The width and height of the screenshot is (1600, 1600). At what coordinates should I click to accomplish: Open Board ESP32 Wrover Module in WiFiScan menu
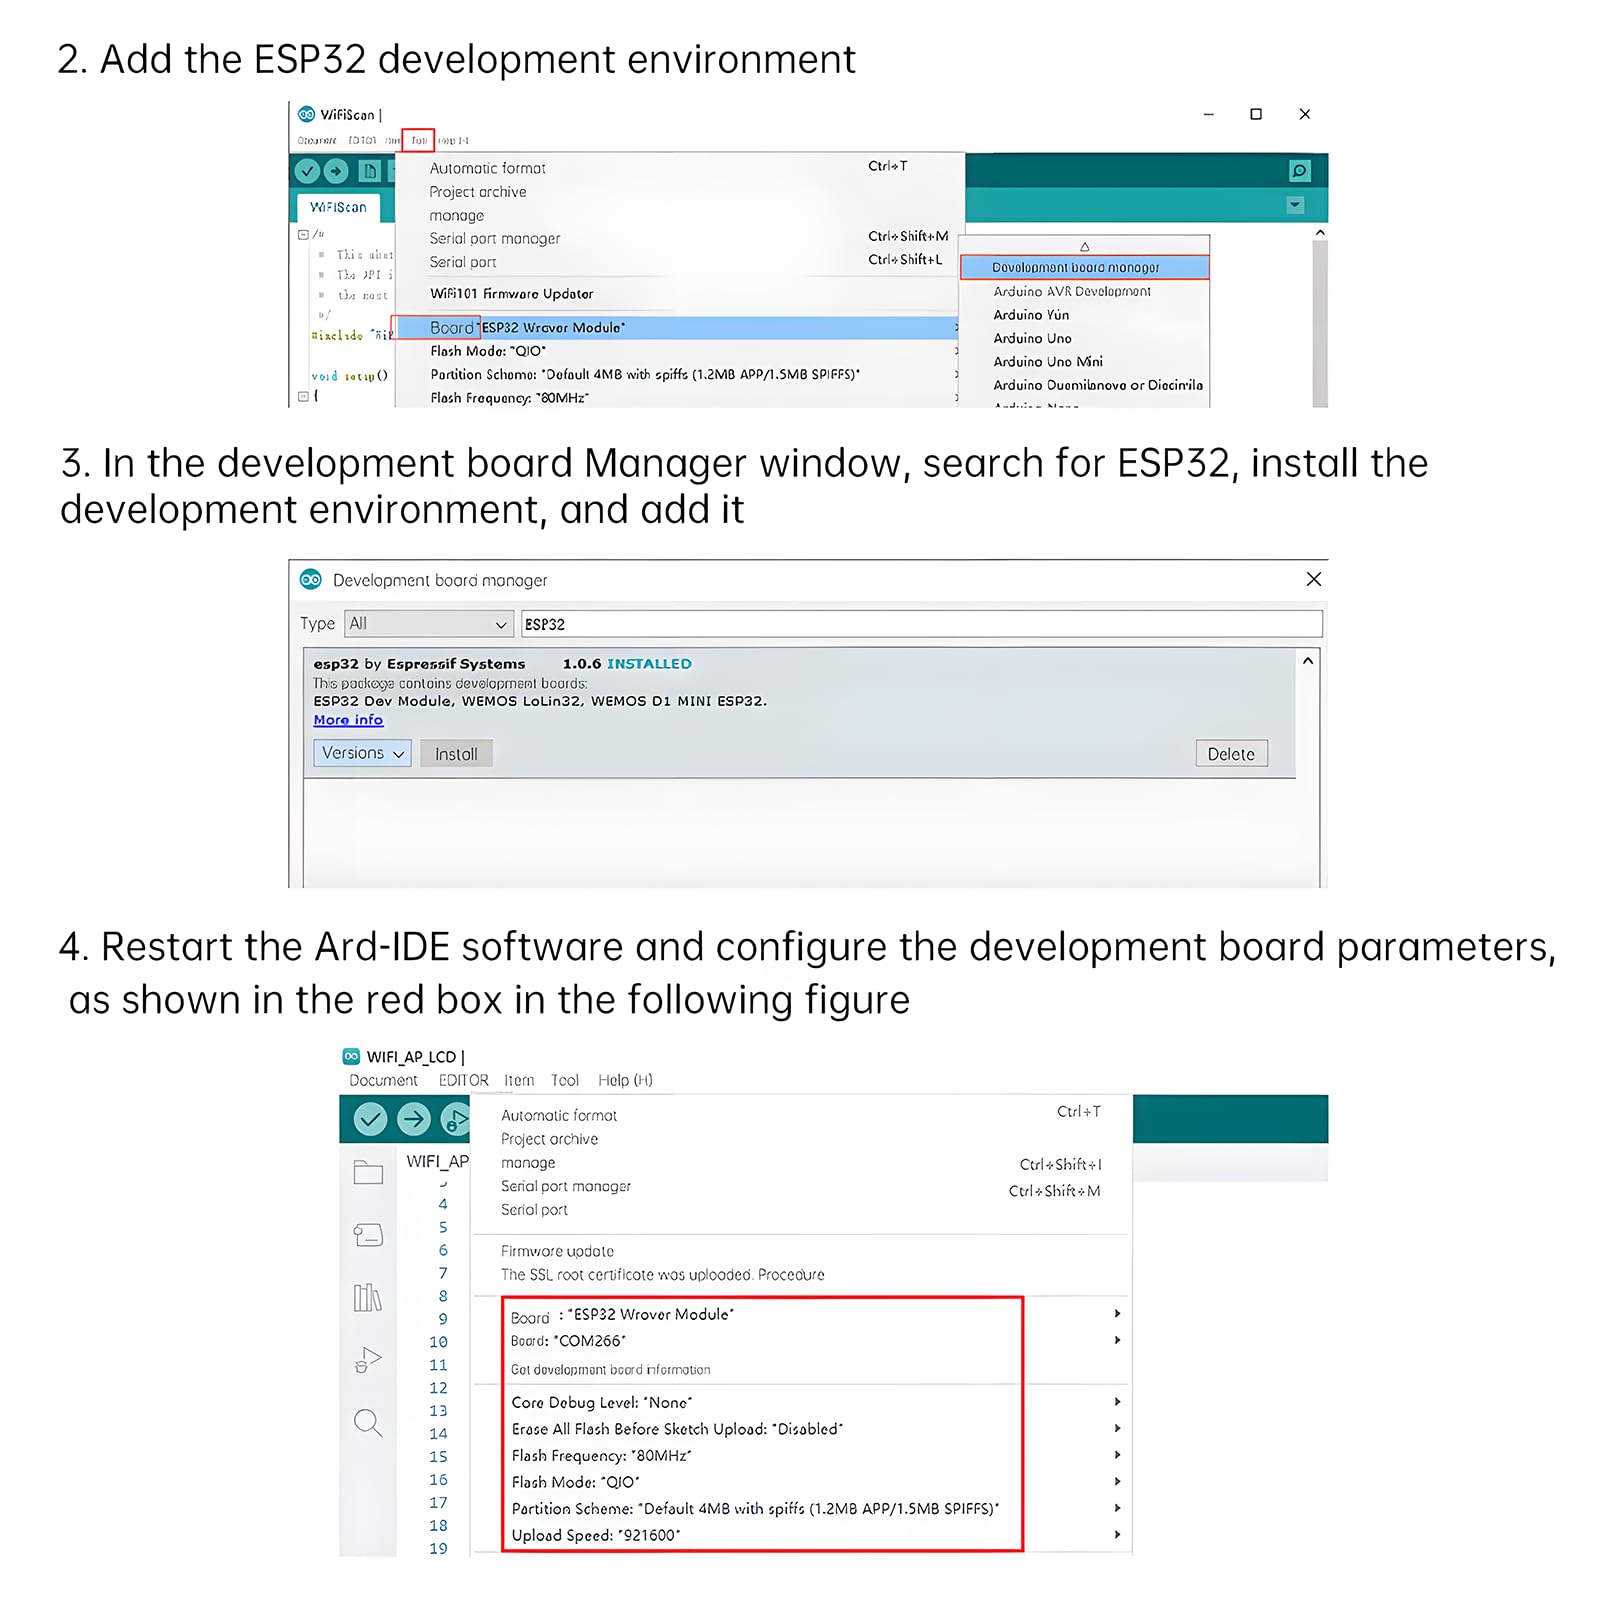[676, 327]
